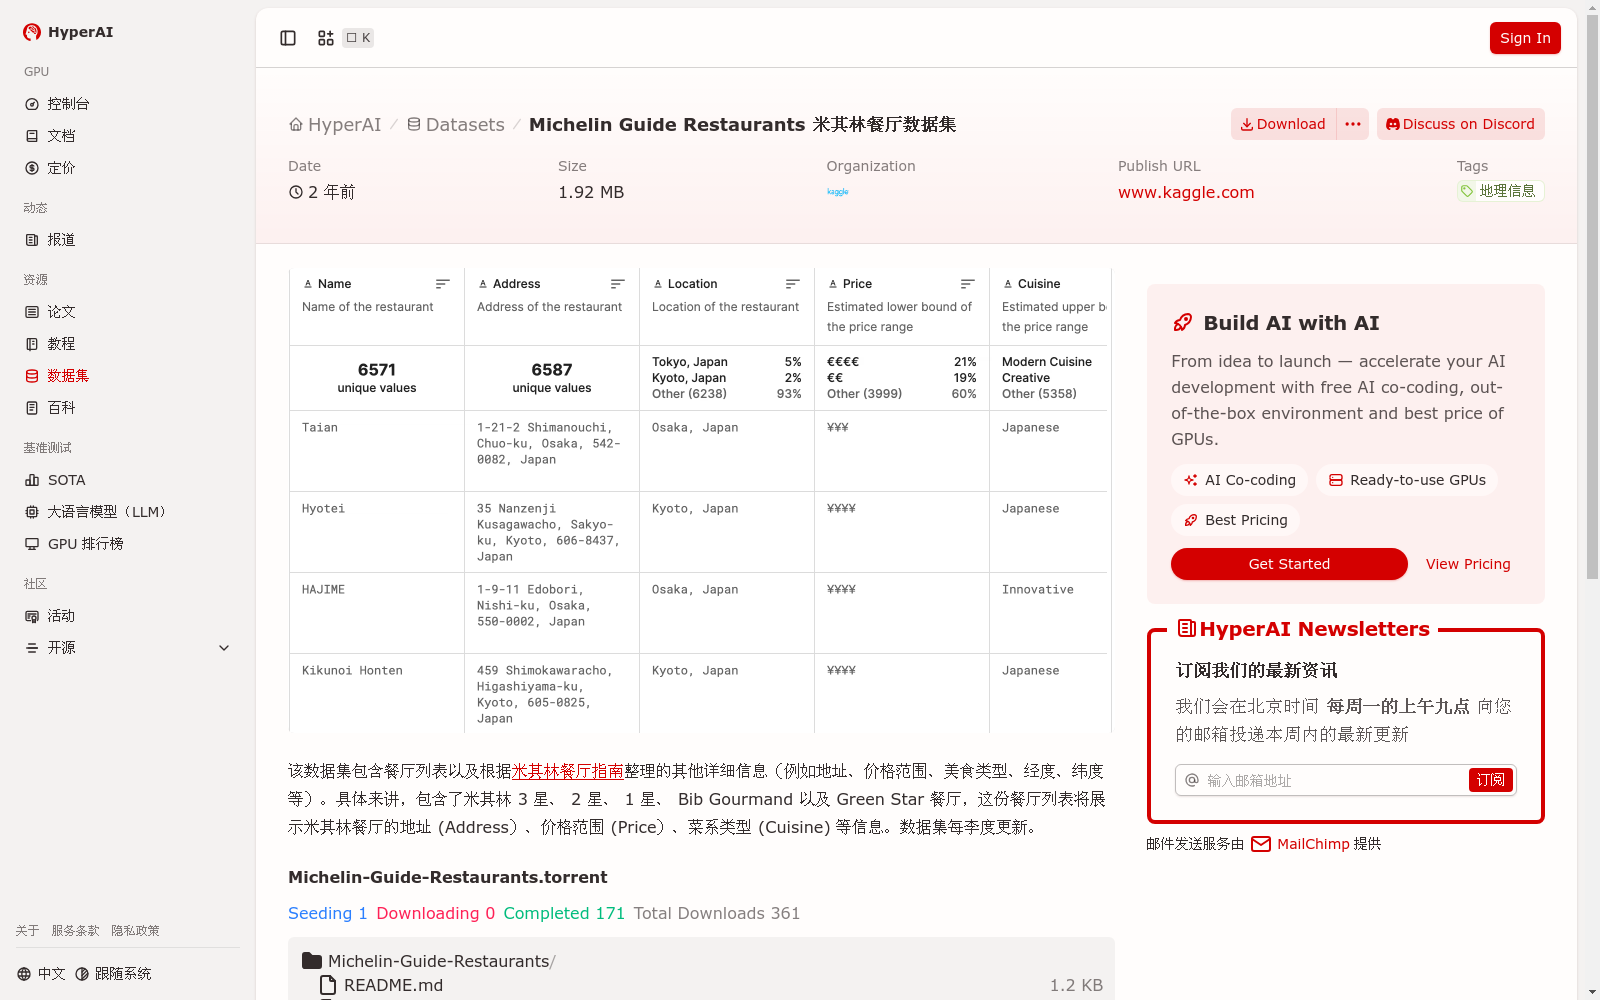Click scrollbar down arrow

1592,992
